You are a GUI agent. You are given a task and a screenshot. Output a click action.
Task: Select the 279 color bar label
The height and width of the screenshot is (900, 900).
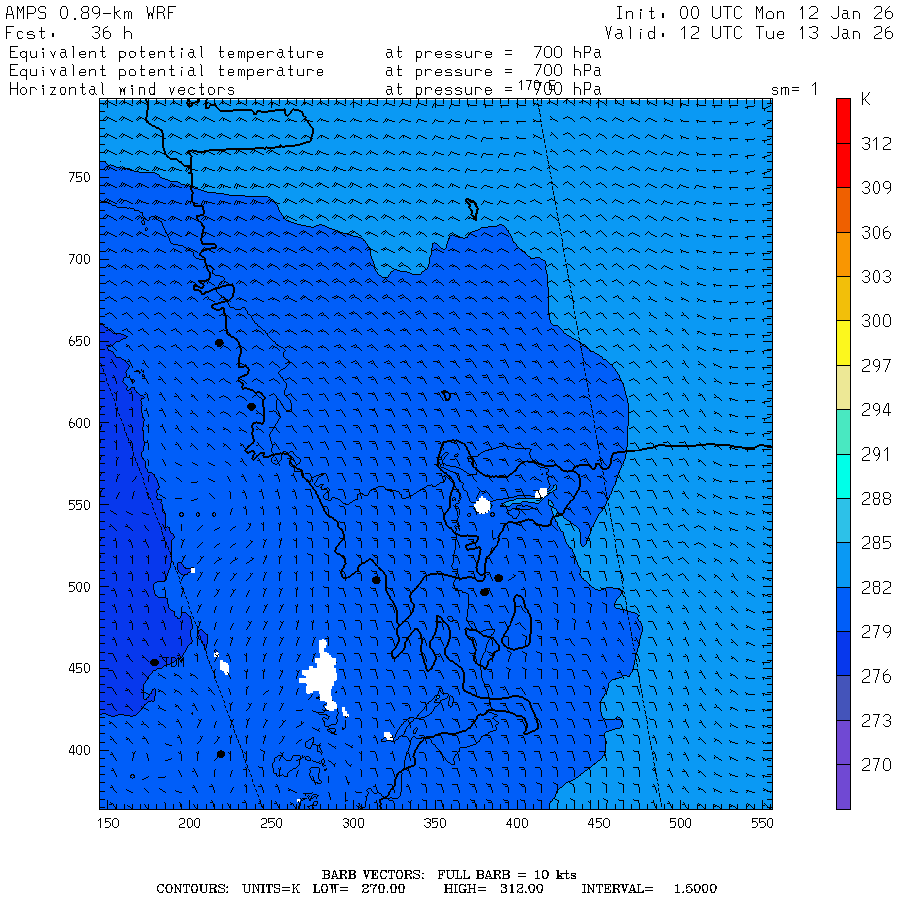(876, 632)
